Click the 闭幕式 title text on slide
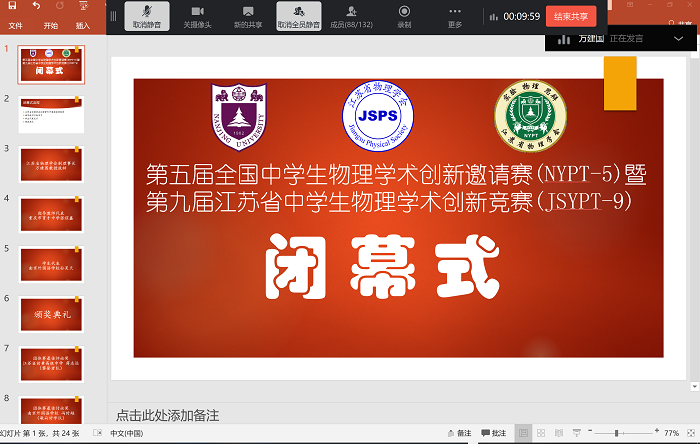 (x=383, y=266)
